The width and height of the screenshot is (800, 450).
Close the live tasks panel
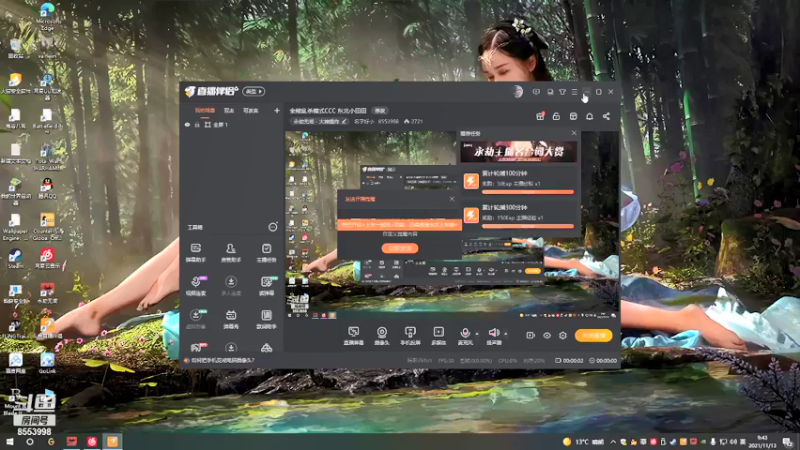pos(573,133)
